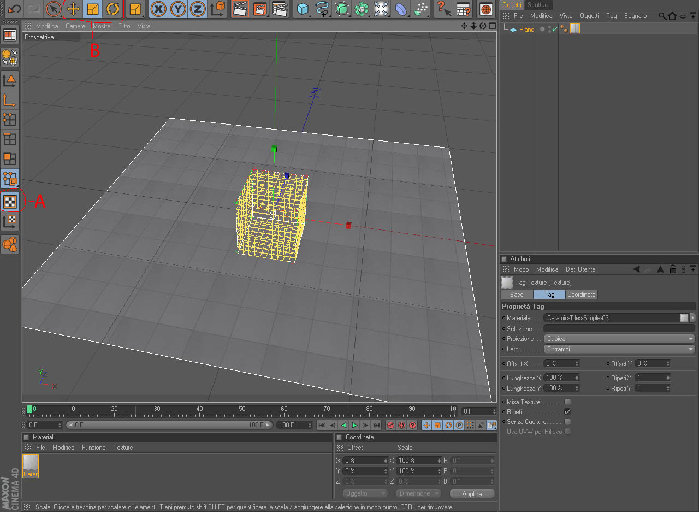Screen dimensions: 699x512
Task: Click the play forward button
Action: [354, 425]
